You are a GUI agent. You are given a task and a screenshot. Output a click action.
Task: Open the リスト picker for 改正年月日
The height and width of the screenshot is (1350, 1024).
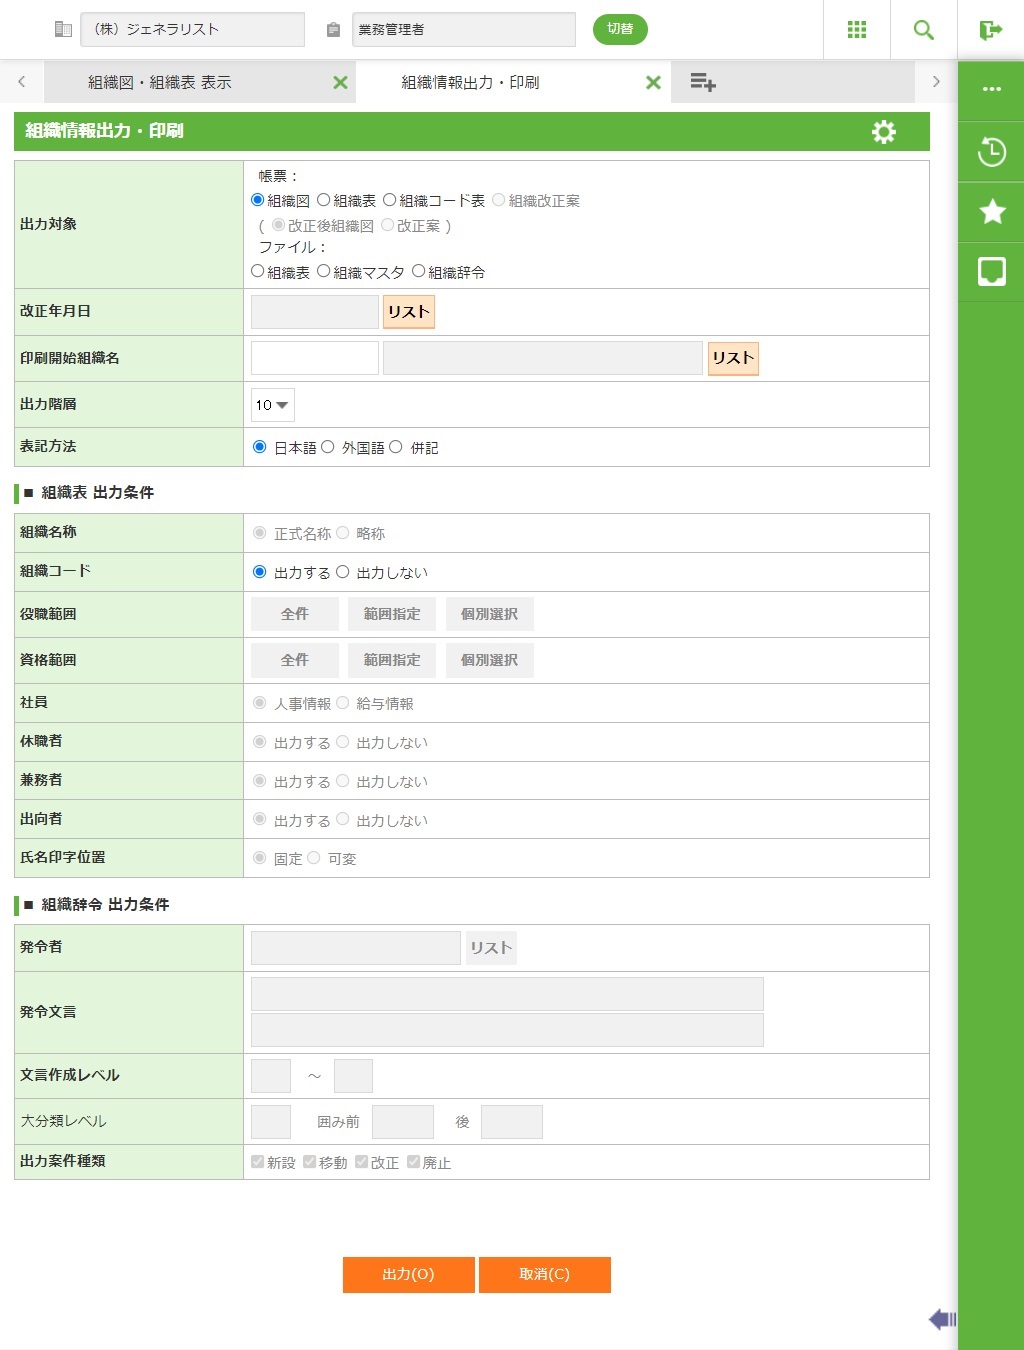[408, 312]
